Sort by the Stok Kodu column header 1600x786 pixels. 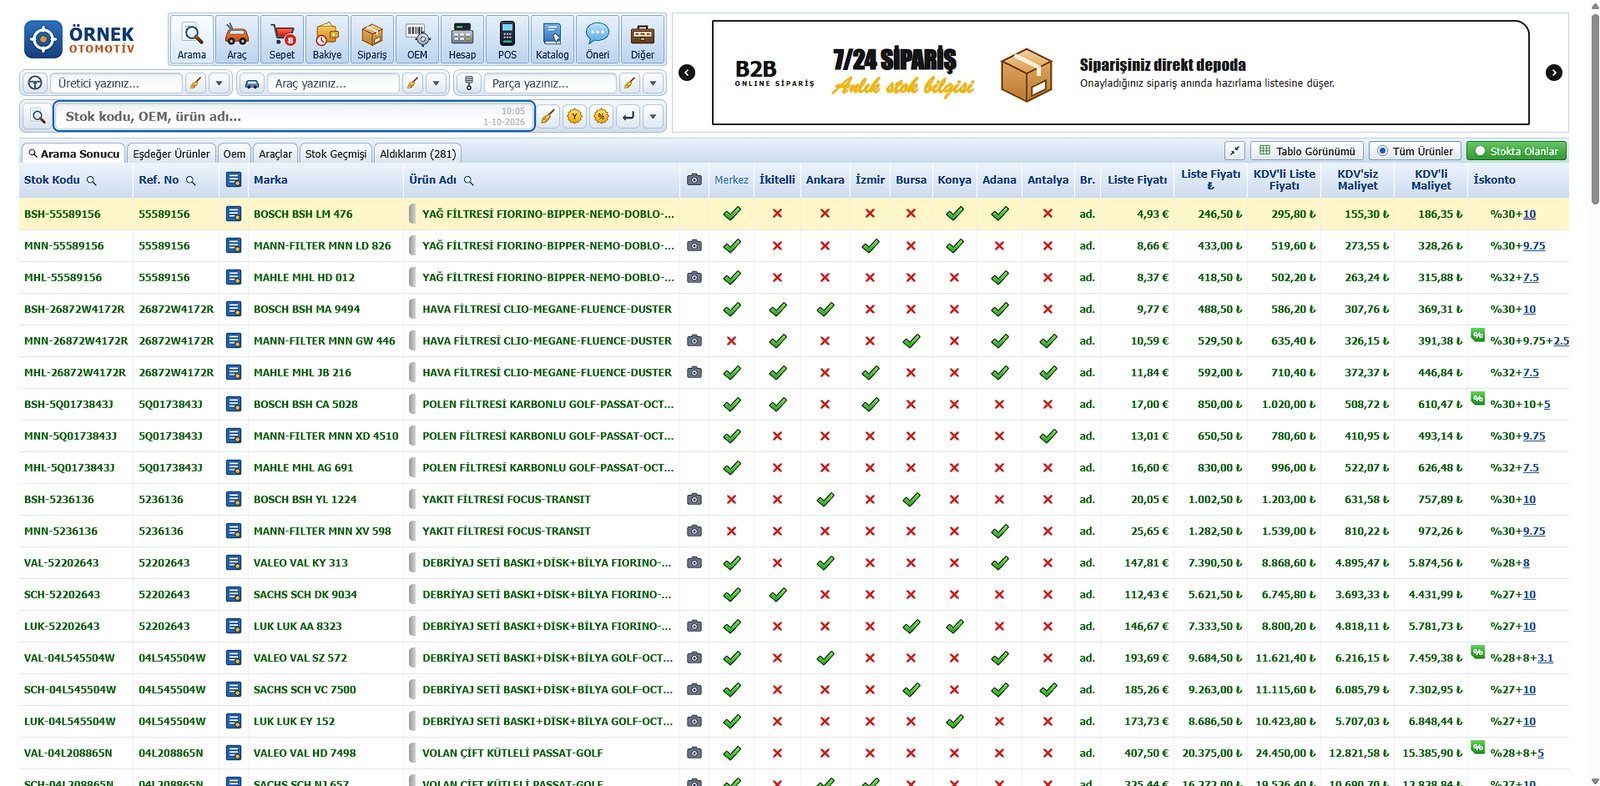(52, 180)
